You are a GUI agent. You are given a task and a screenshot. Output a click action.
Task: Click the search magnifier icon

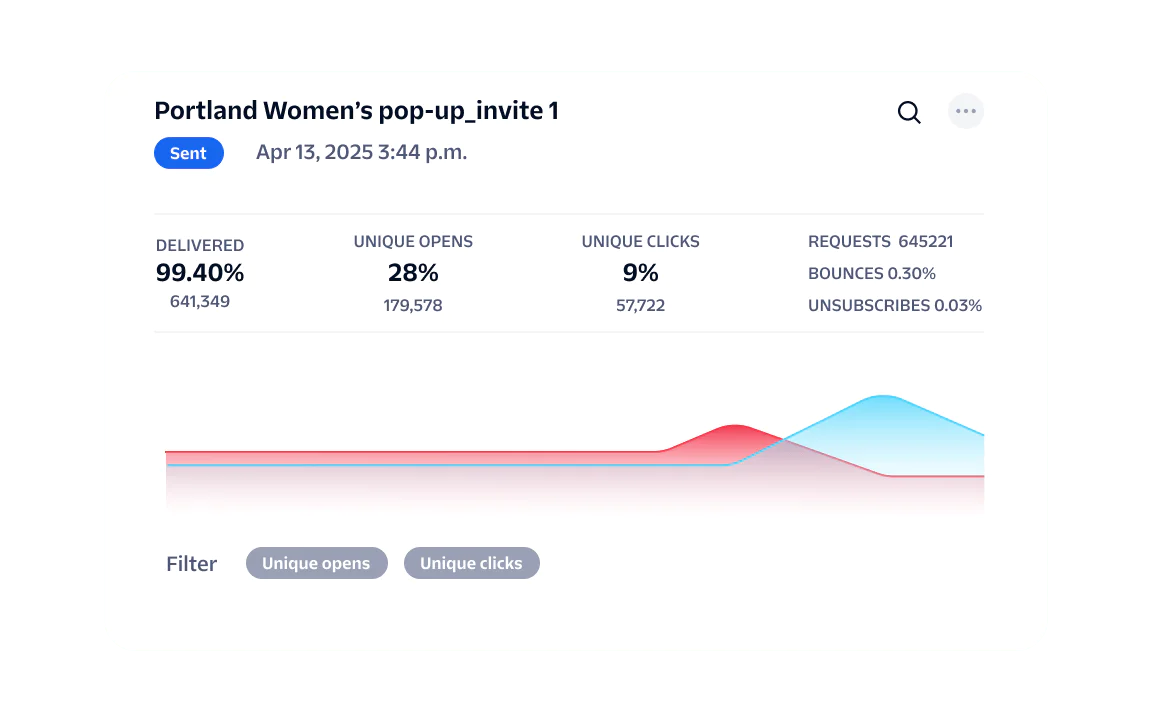tap(909, 112)
